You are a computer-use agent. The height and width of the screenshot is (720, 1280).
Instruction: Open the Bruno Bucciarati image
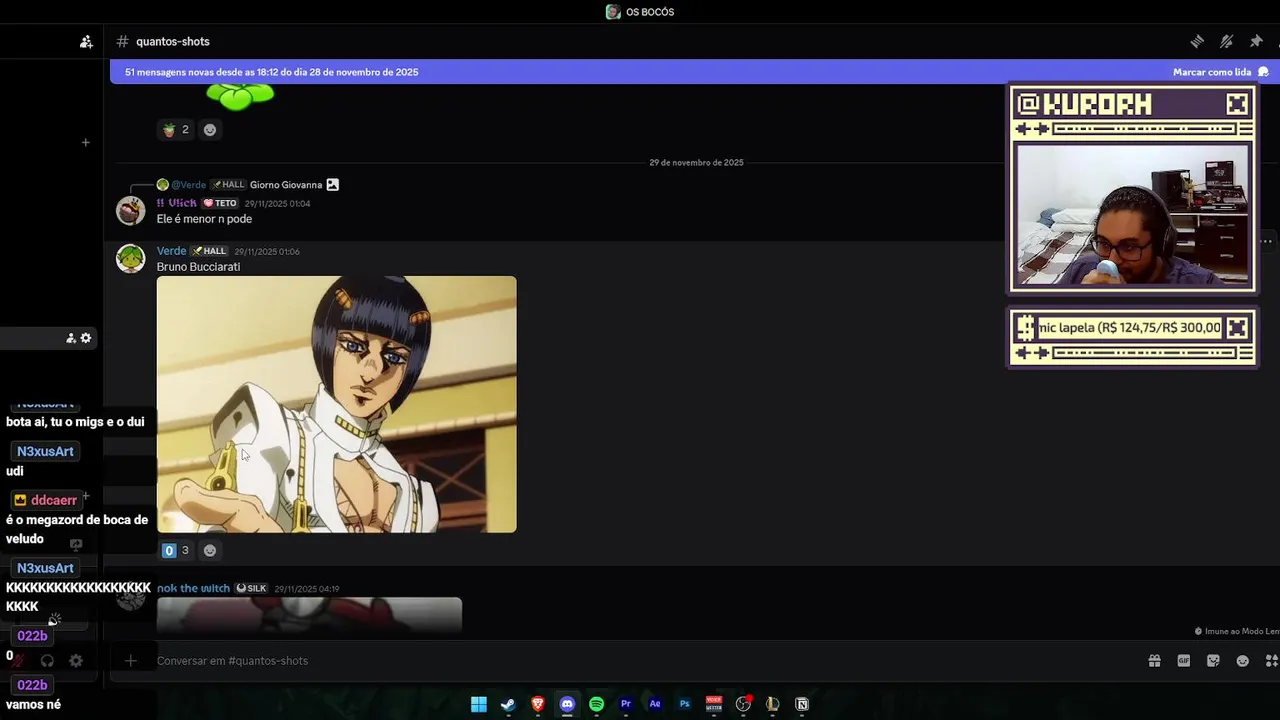[x=337, y=404]
